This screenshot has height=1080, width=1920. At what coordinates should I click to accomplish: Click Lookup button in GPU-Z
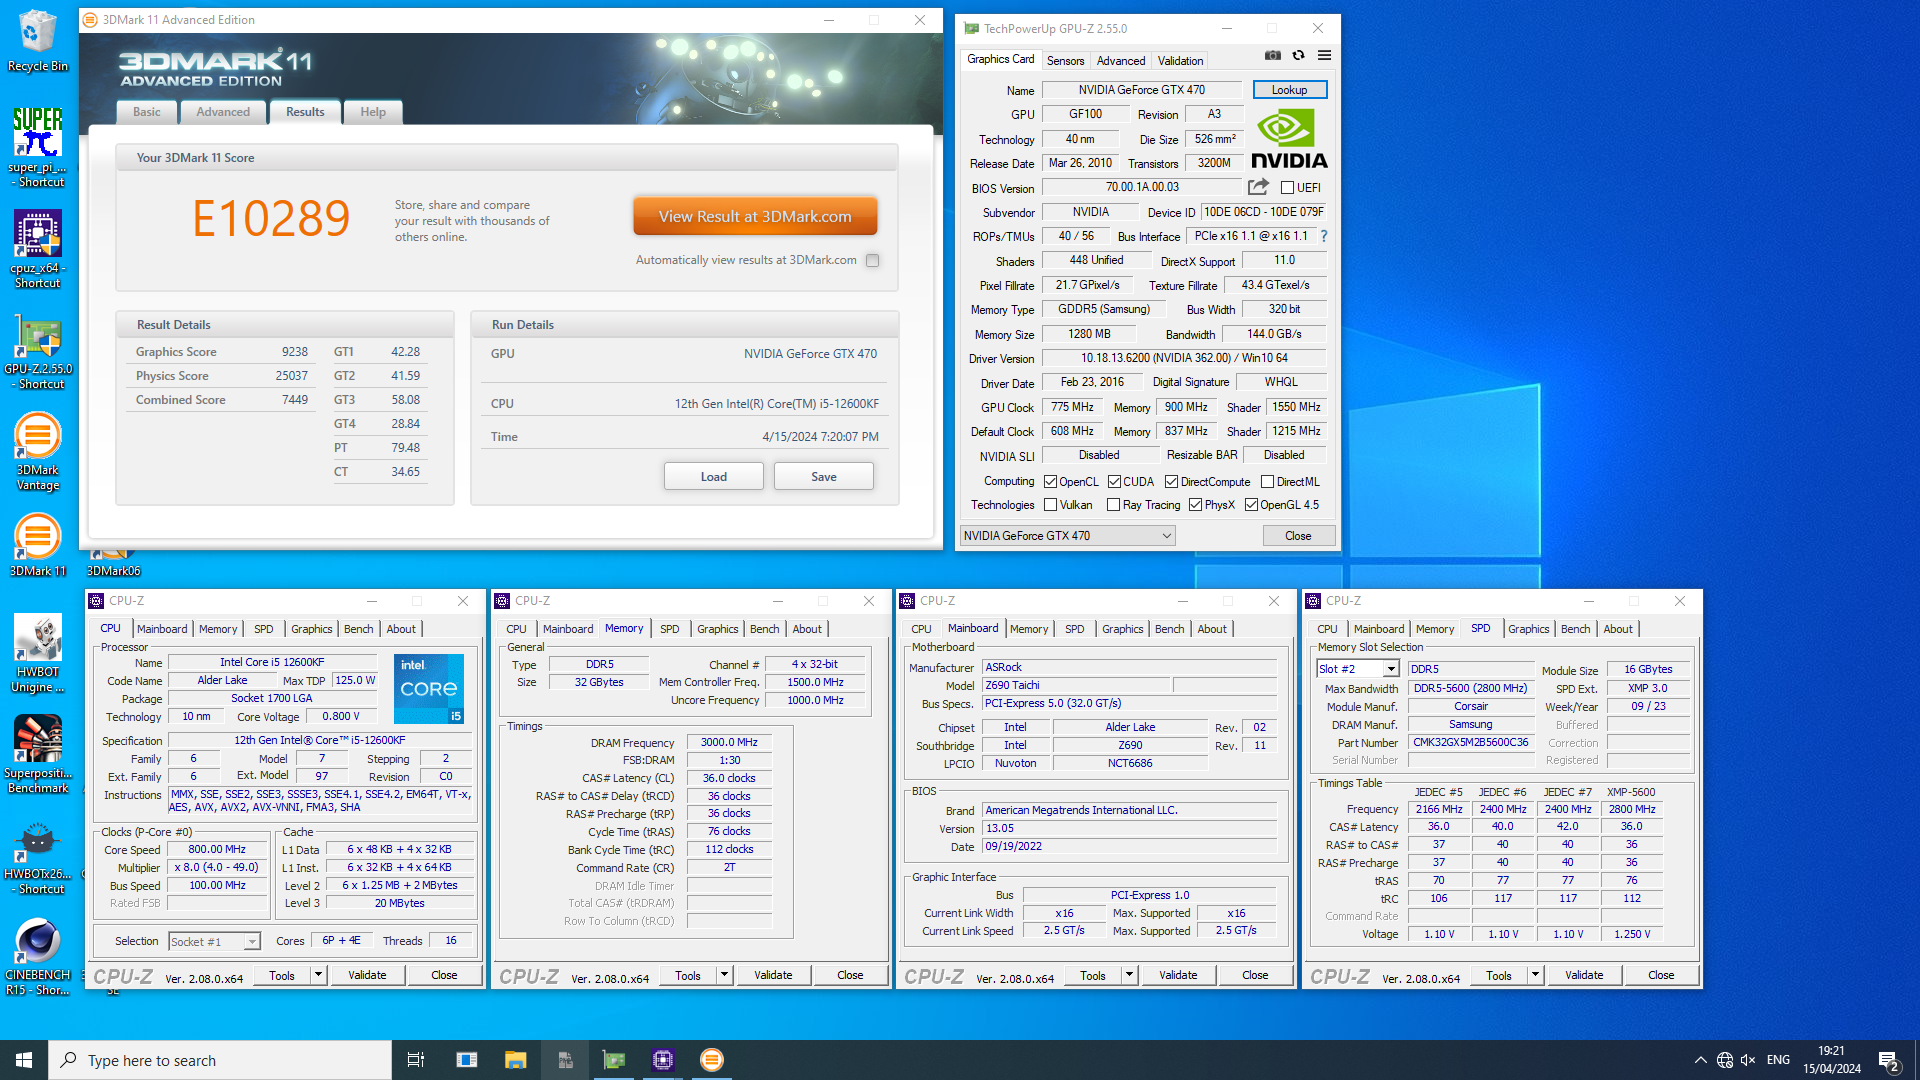tap(1289, 90)
